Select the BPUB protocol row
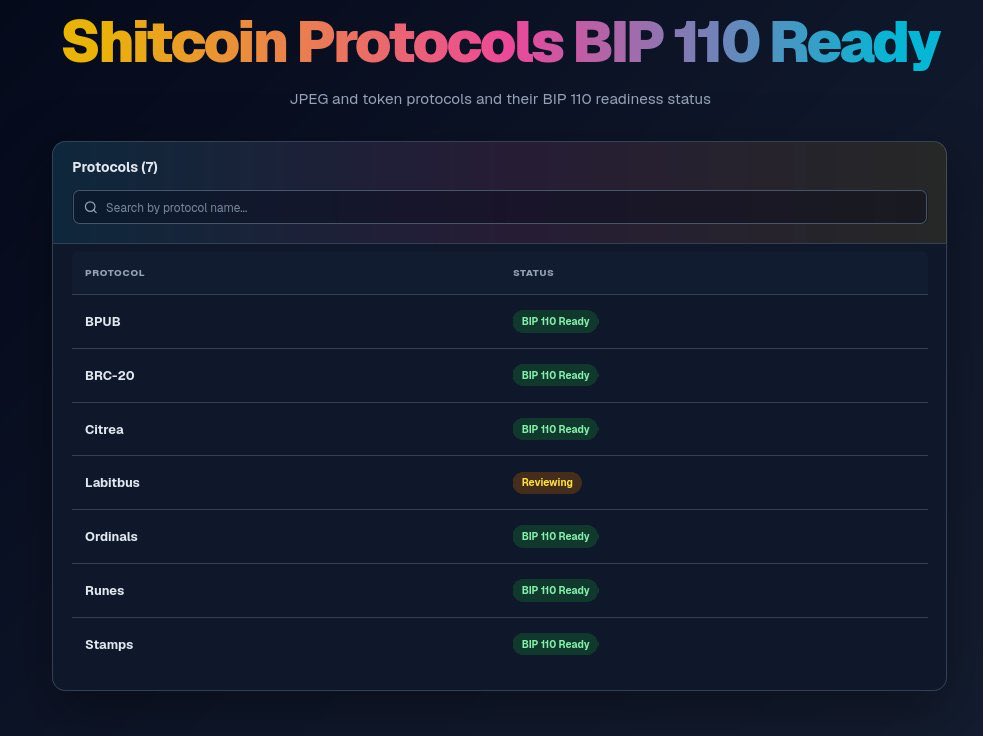The width and height of the screenshot is (984, 736). pos(500,321)
